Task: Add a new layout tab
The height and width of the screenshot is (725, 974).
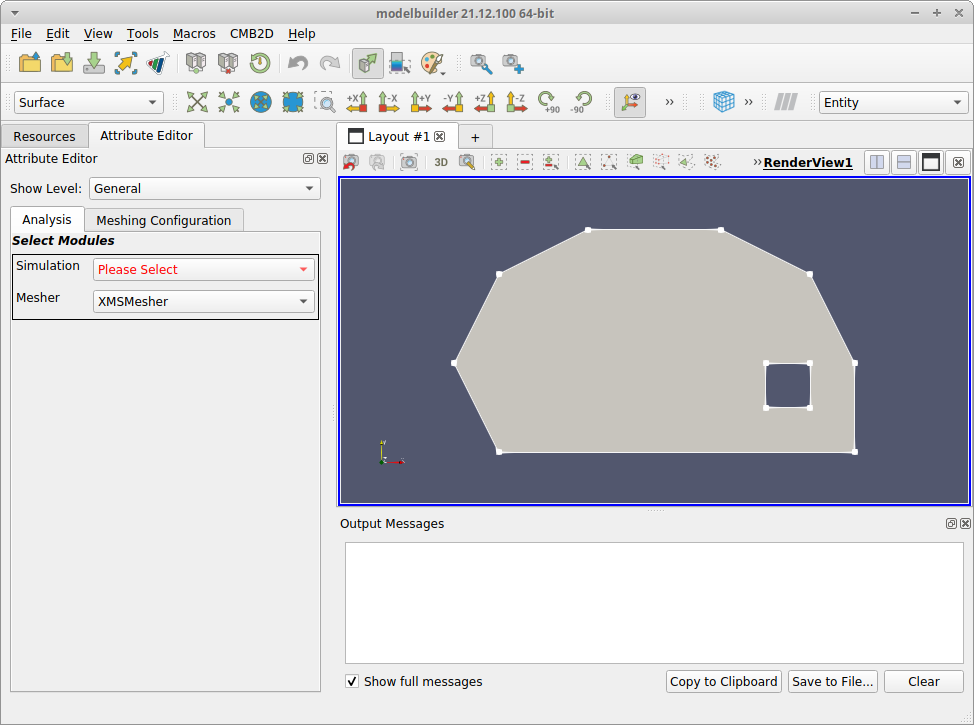Action: [475, 137]
